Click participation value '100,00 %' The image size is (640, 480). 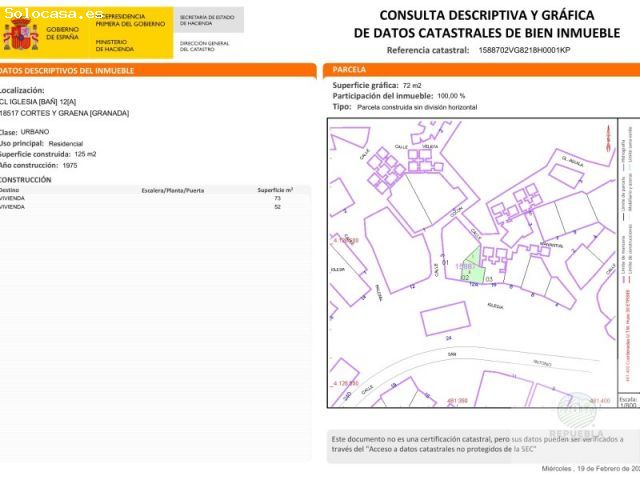coord(451,96)
